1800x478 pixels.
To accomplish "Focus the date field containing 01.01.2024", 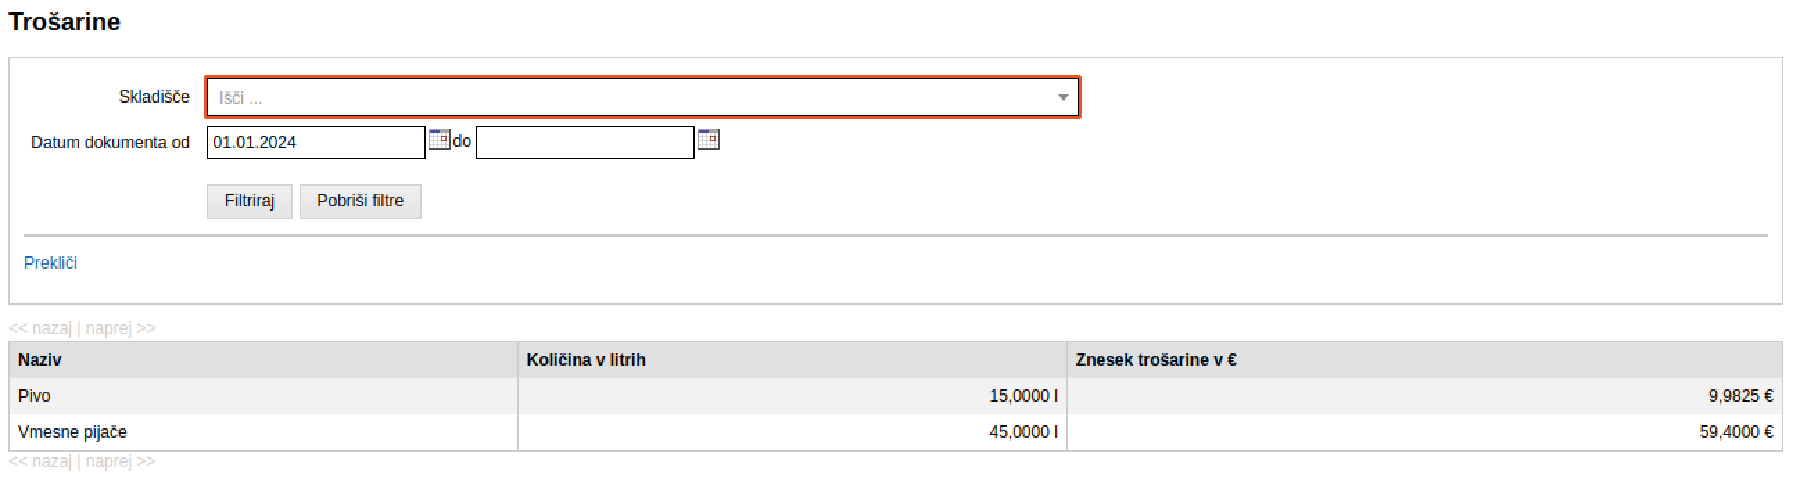I will coord(315,143).
